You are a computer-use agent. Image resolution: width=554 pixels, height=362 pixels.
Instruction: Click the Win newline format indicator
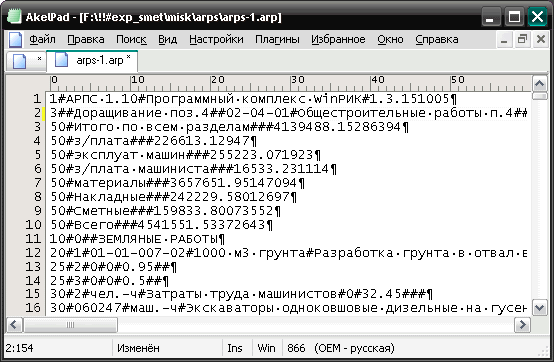coord(266,348)
